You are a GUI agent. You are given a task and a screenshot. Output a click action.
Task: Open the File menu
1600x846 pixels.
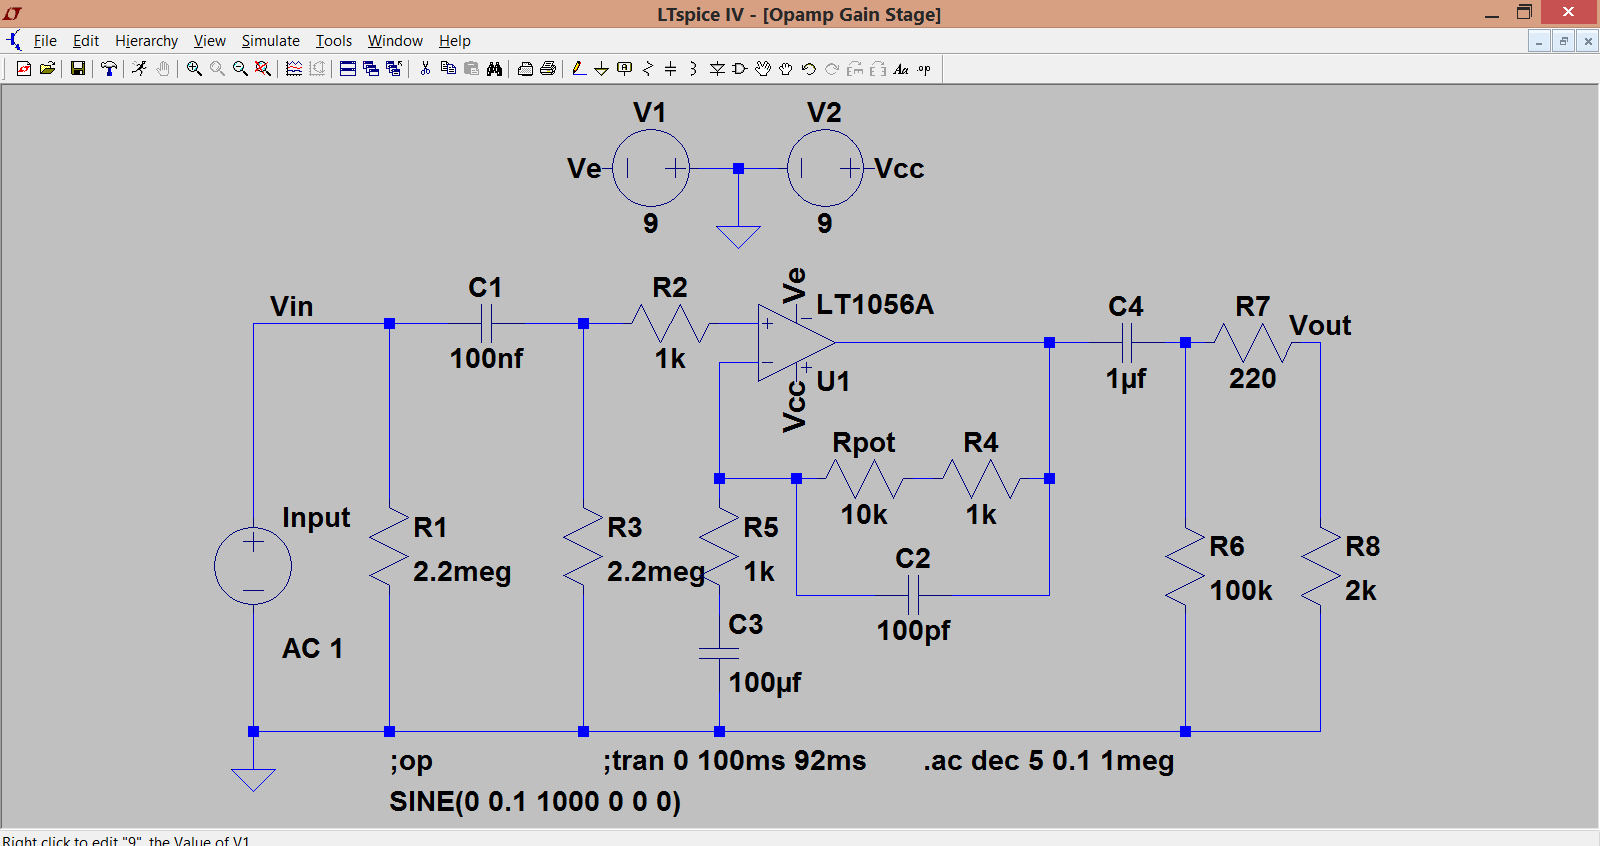click(x=45, y=40)
